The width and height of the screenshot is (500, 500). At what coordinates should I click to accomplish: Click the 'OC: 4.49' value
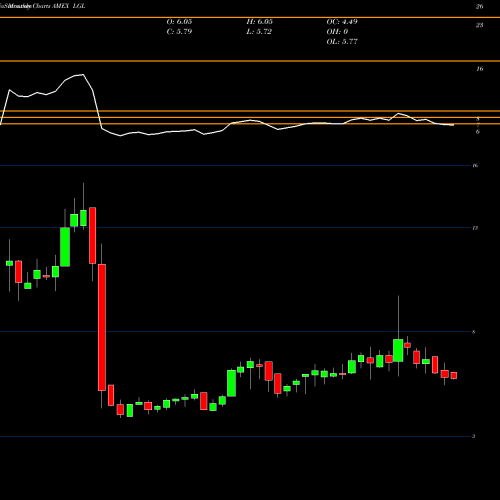pyautogui.click(x=342, y=22)
